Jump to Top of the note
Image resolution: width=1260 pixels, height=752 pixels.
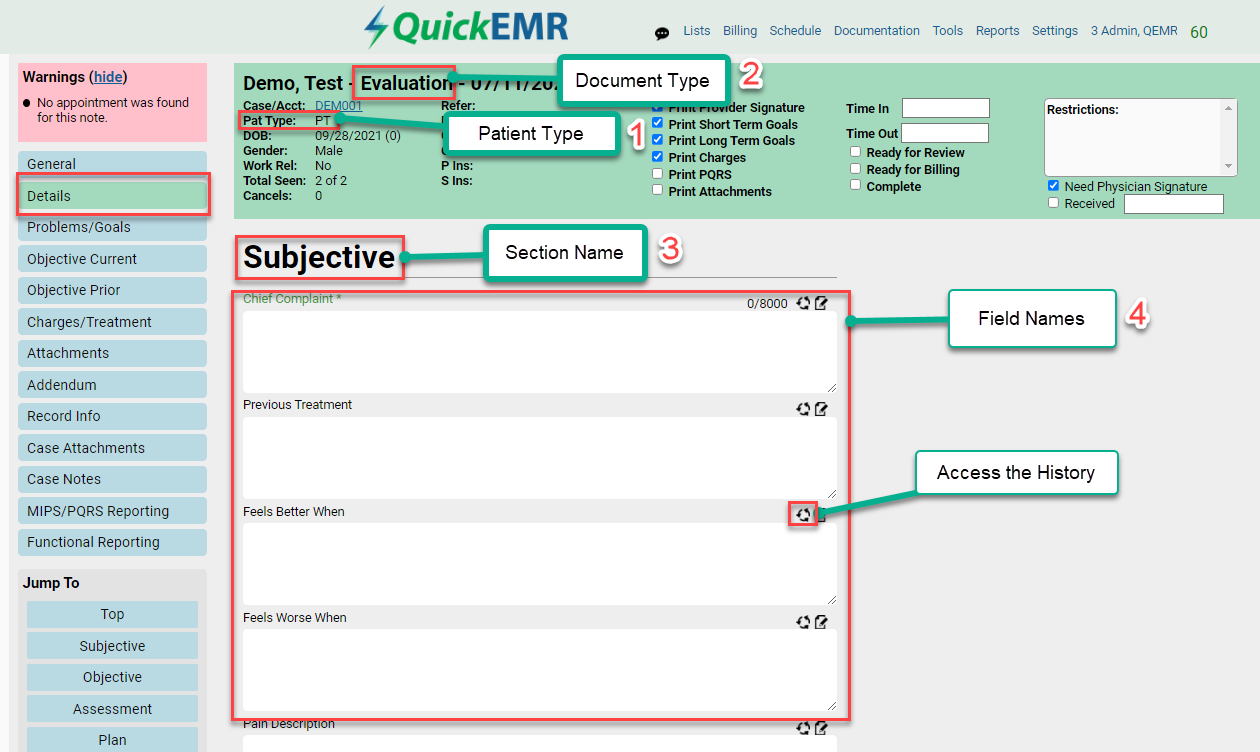(x=112, y=614)
